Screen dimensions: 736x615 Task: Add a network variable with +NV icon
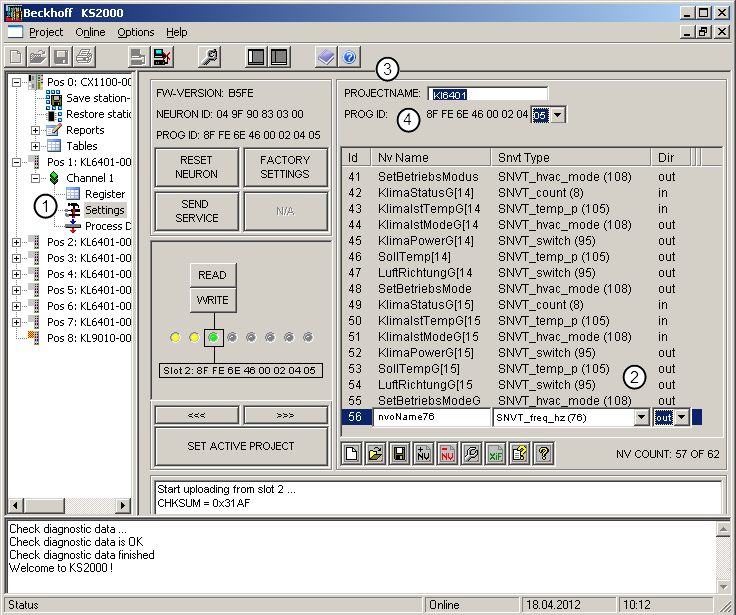[x=424, y=454]
